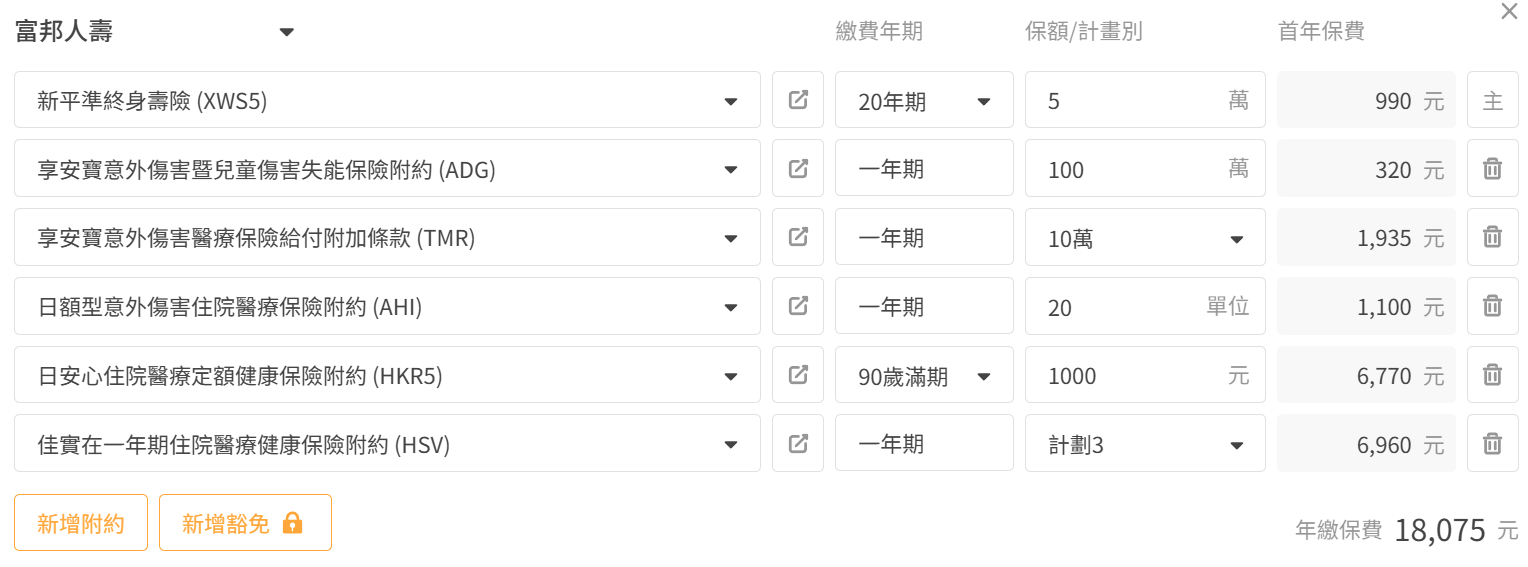Open external link for ADG rider

(x=798, y=169)
